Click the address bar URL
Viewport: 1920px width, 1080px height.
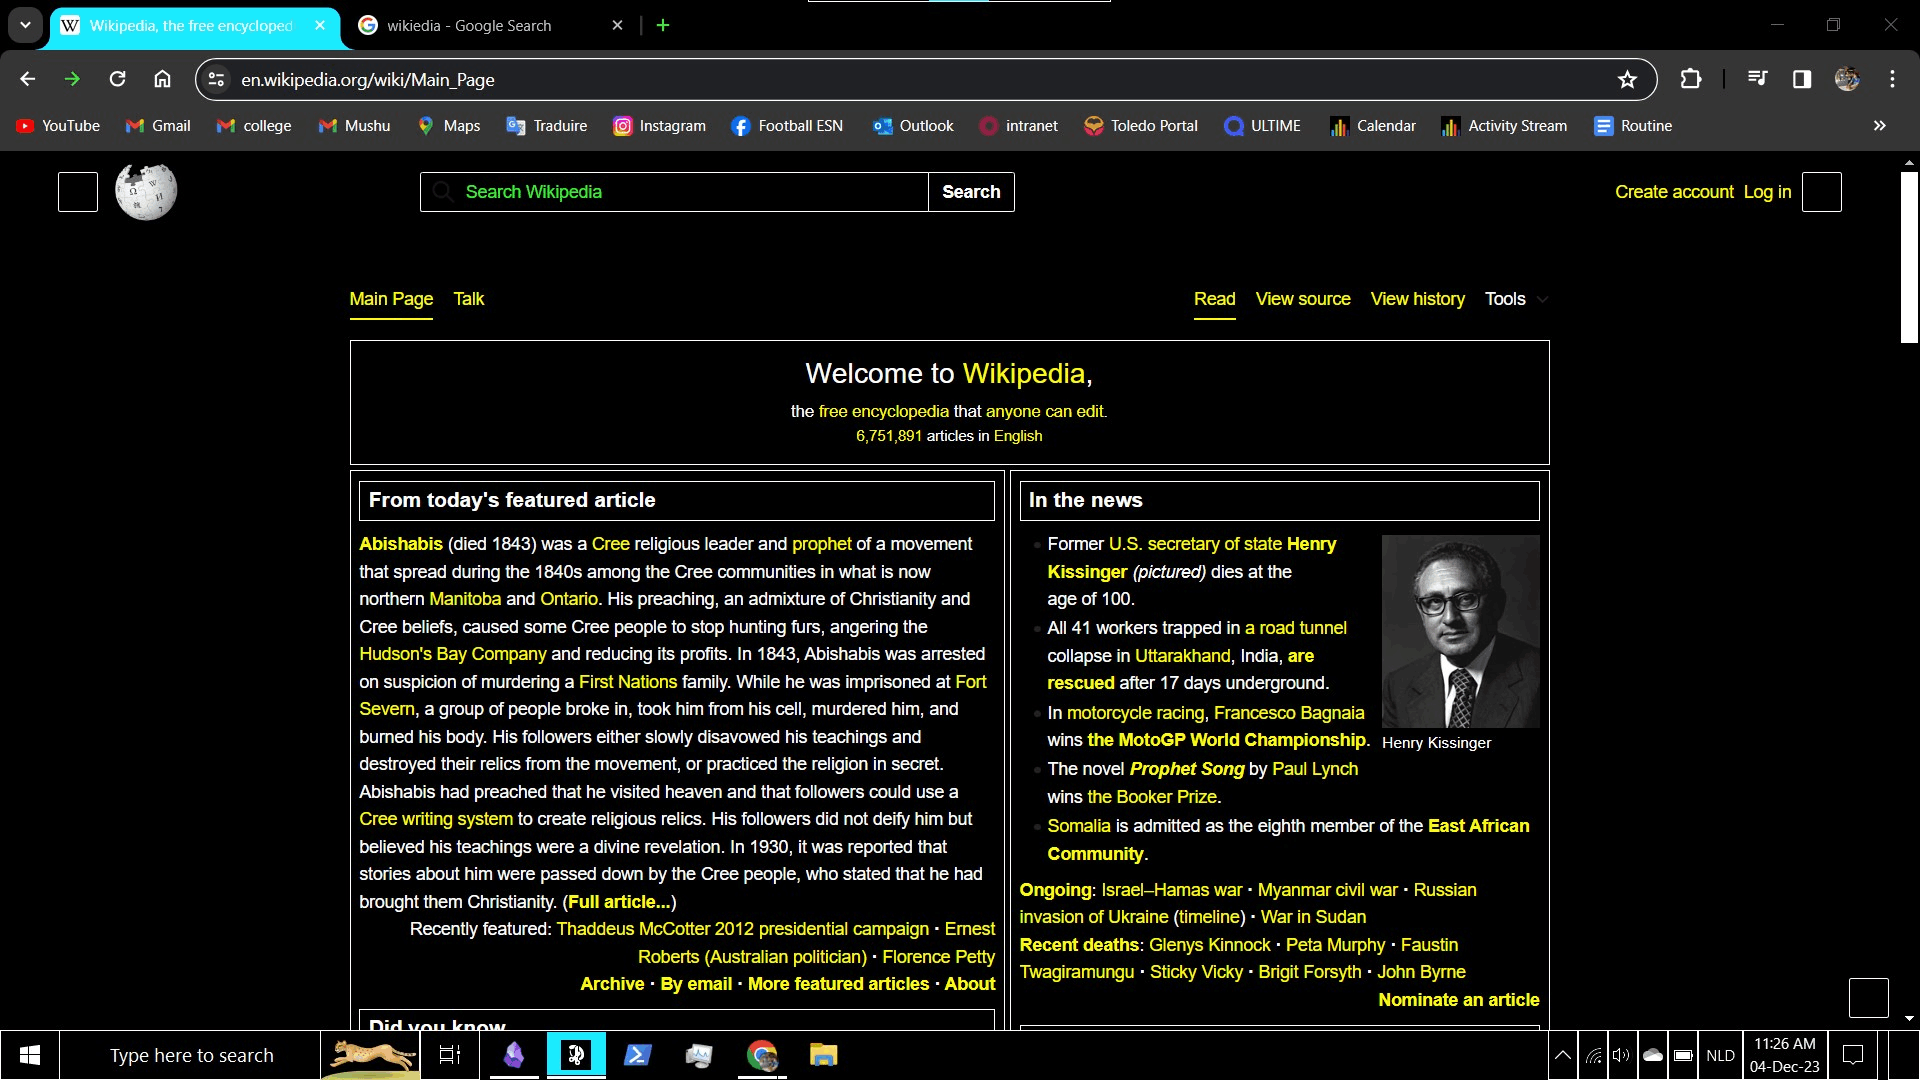[x=368, y=79]
